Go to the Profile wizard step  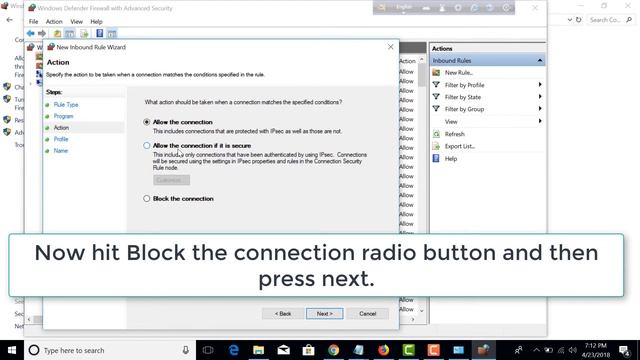tap(61, 139)
